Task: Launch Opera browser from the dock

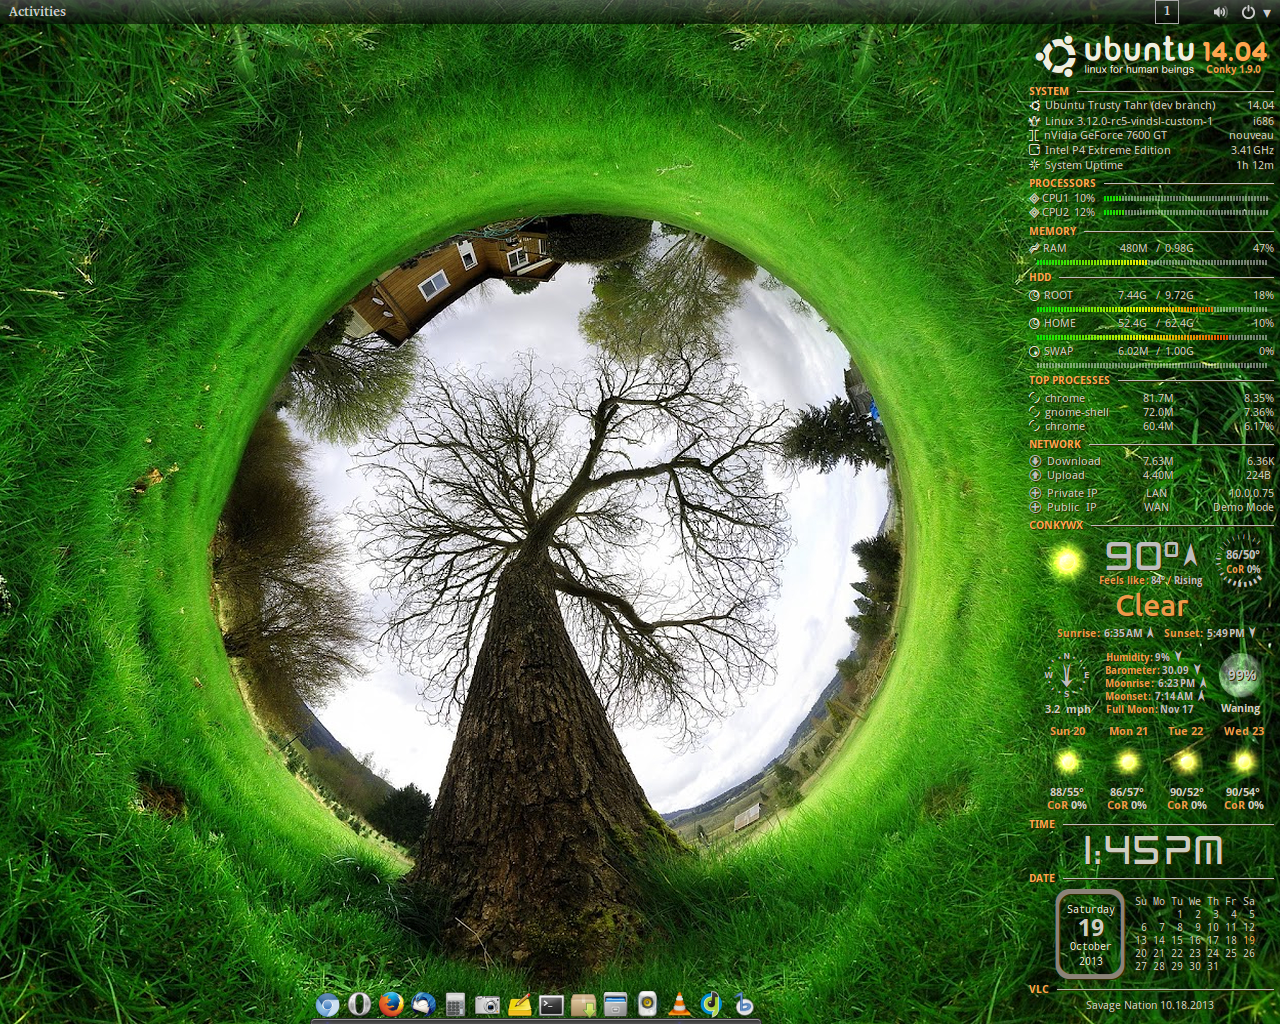Action: coord(359,1004)
